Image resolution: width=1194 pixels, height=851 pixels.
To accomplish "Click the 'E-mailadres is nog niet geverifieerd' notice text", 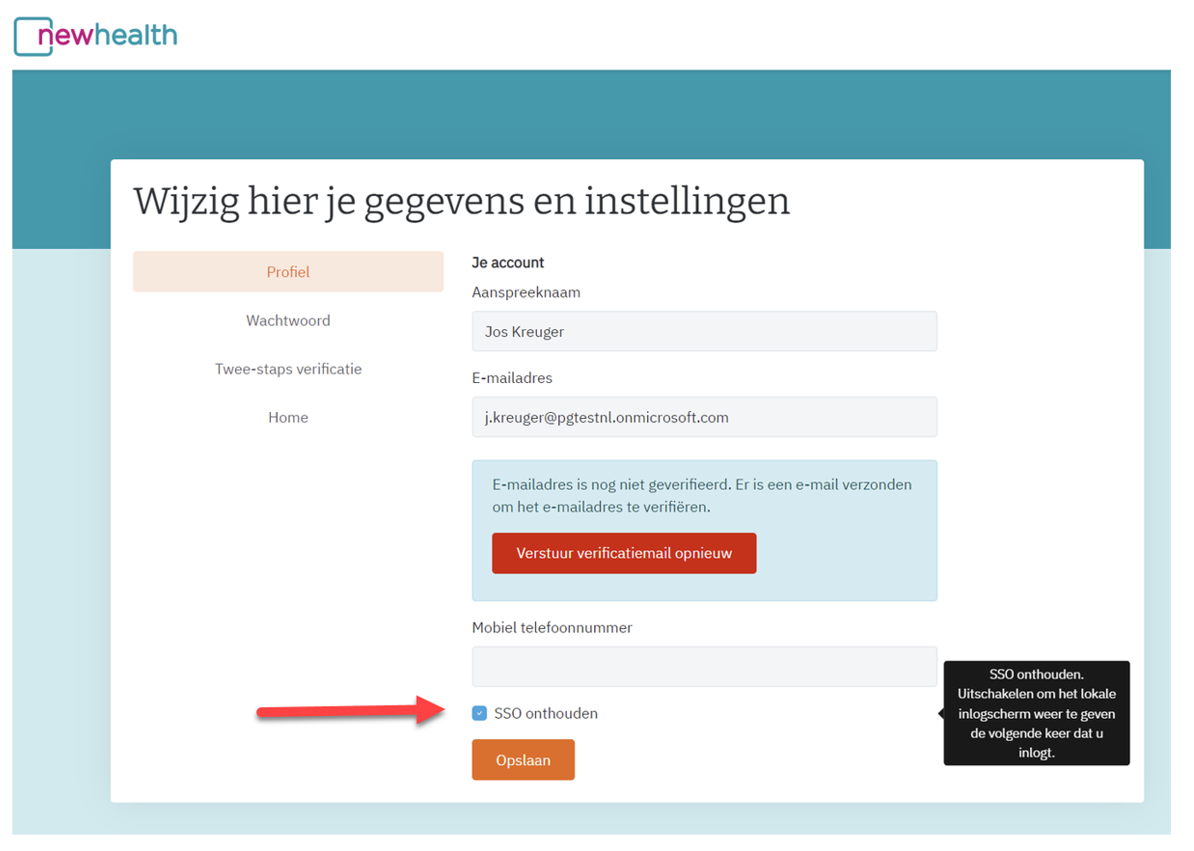I will (x=701, y=496).
